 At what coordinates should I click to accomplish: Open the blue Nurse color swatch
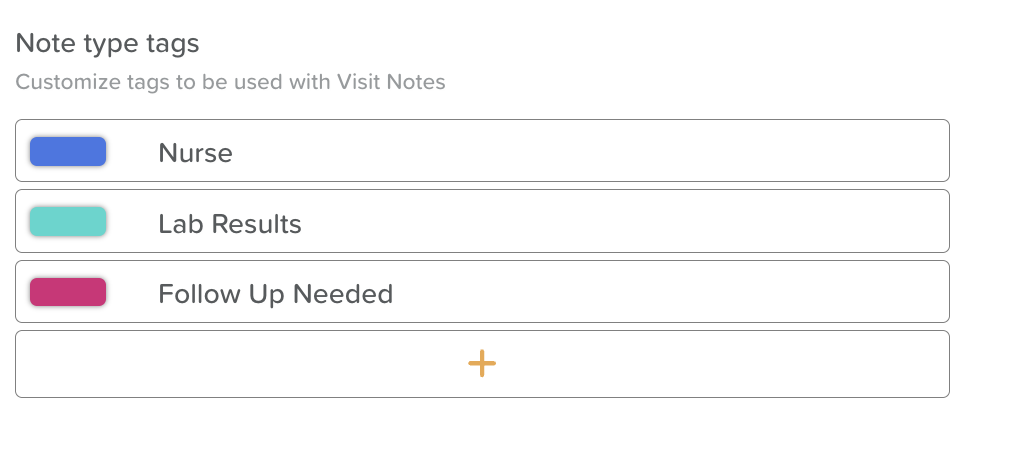pyautogui.click(x=68, y=152)
